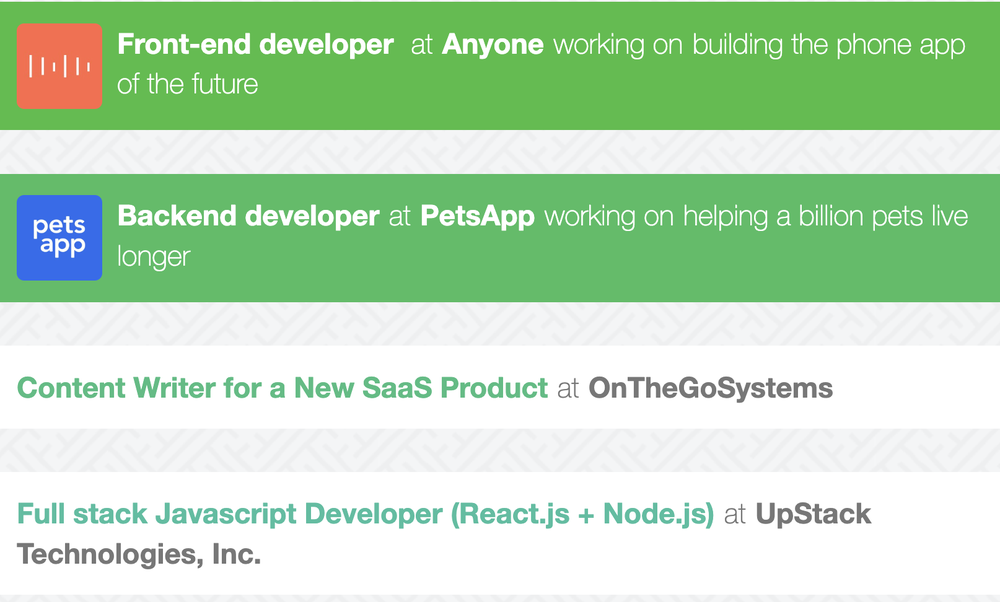Click the PetsApp blue logo icon
Screen dimensions: 1000x602
pyautogui.click(x=59, y=237)
